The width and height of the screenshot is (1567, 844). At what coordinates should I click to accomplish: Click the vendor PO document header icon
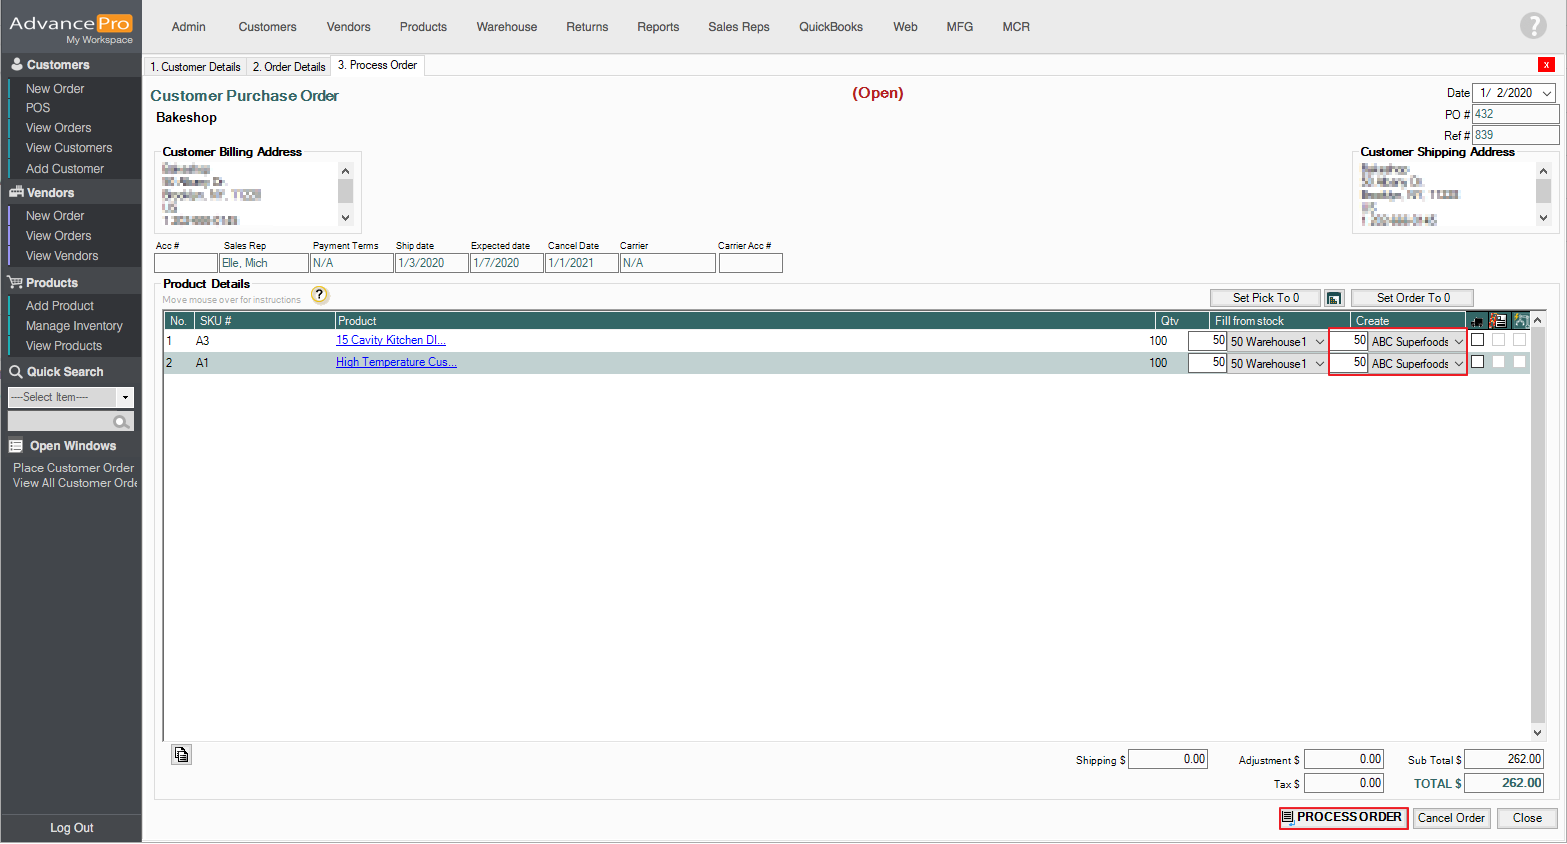(x=1498, y=321)
